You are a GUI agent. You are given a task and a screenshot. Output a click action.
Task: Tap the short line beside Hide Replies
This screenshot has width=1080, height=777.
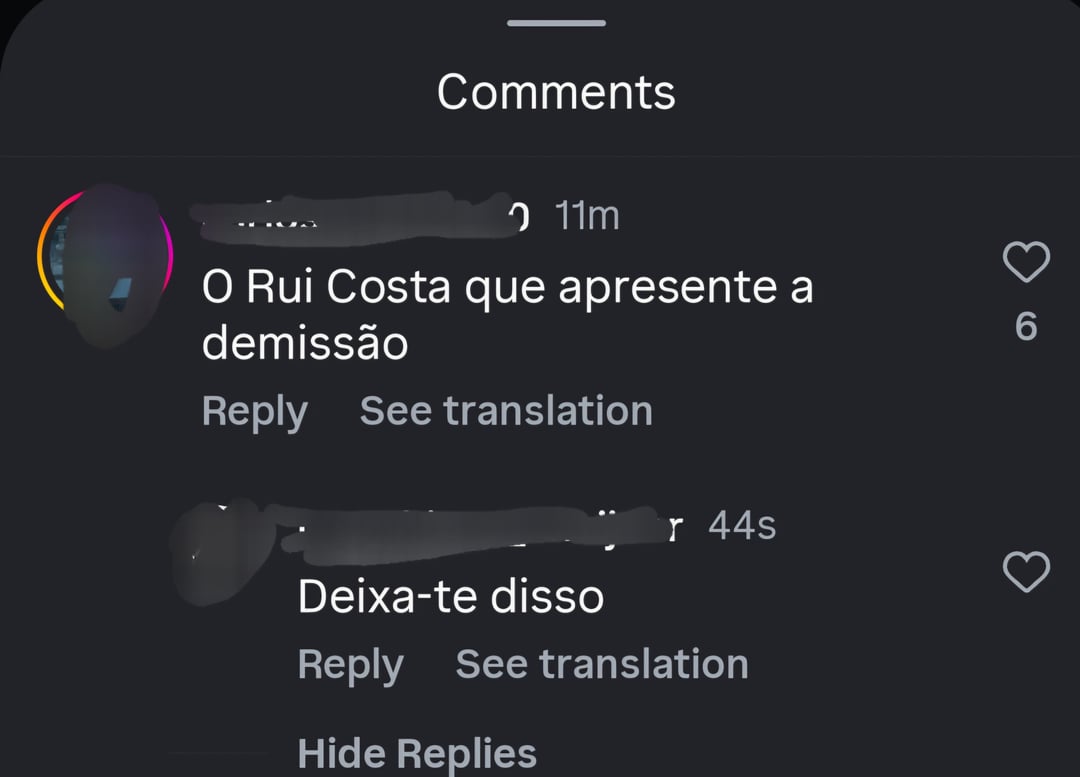click(x=217, y=753)
